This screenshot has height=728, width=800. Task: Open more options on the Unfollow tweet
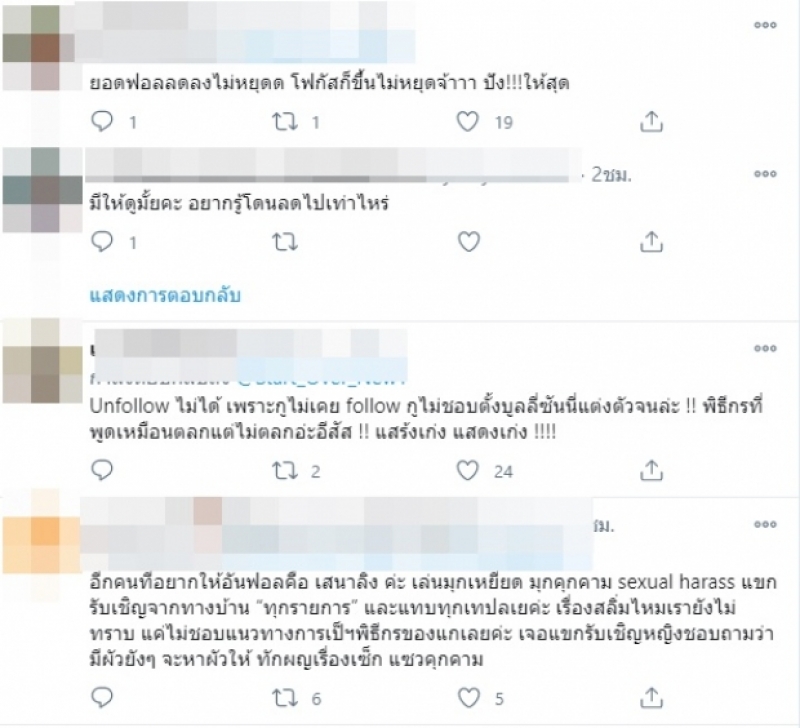point(765,348)
